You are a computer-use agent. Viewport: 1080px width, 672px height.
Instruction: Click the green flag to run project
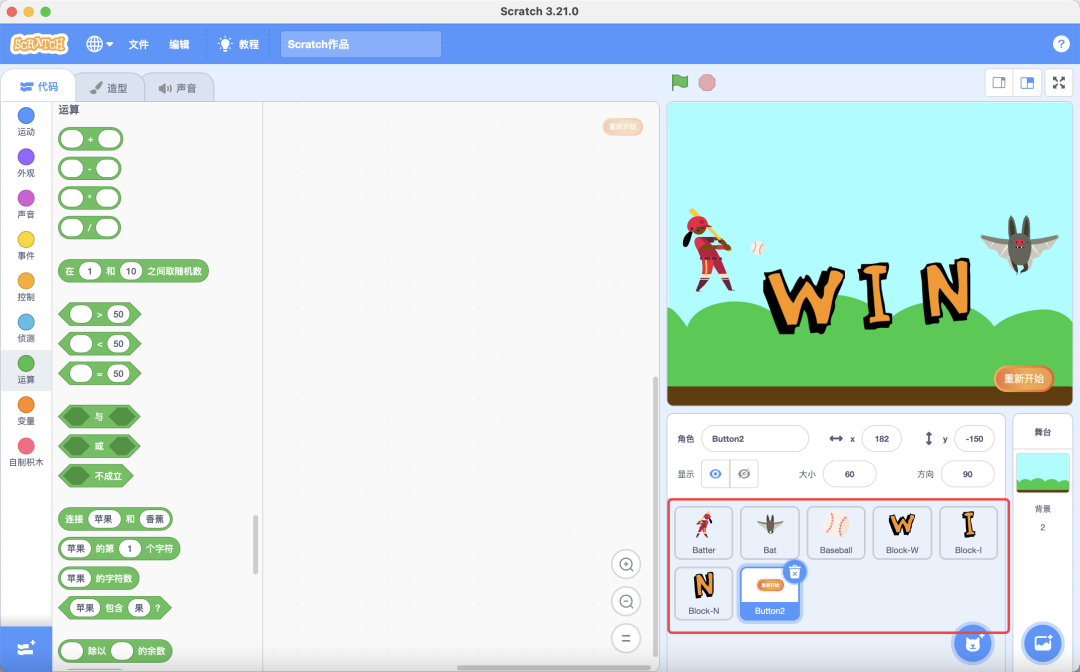pos(680,83)
